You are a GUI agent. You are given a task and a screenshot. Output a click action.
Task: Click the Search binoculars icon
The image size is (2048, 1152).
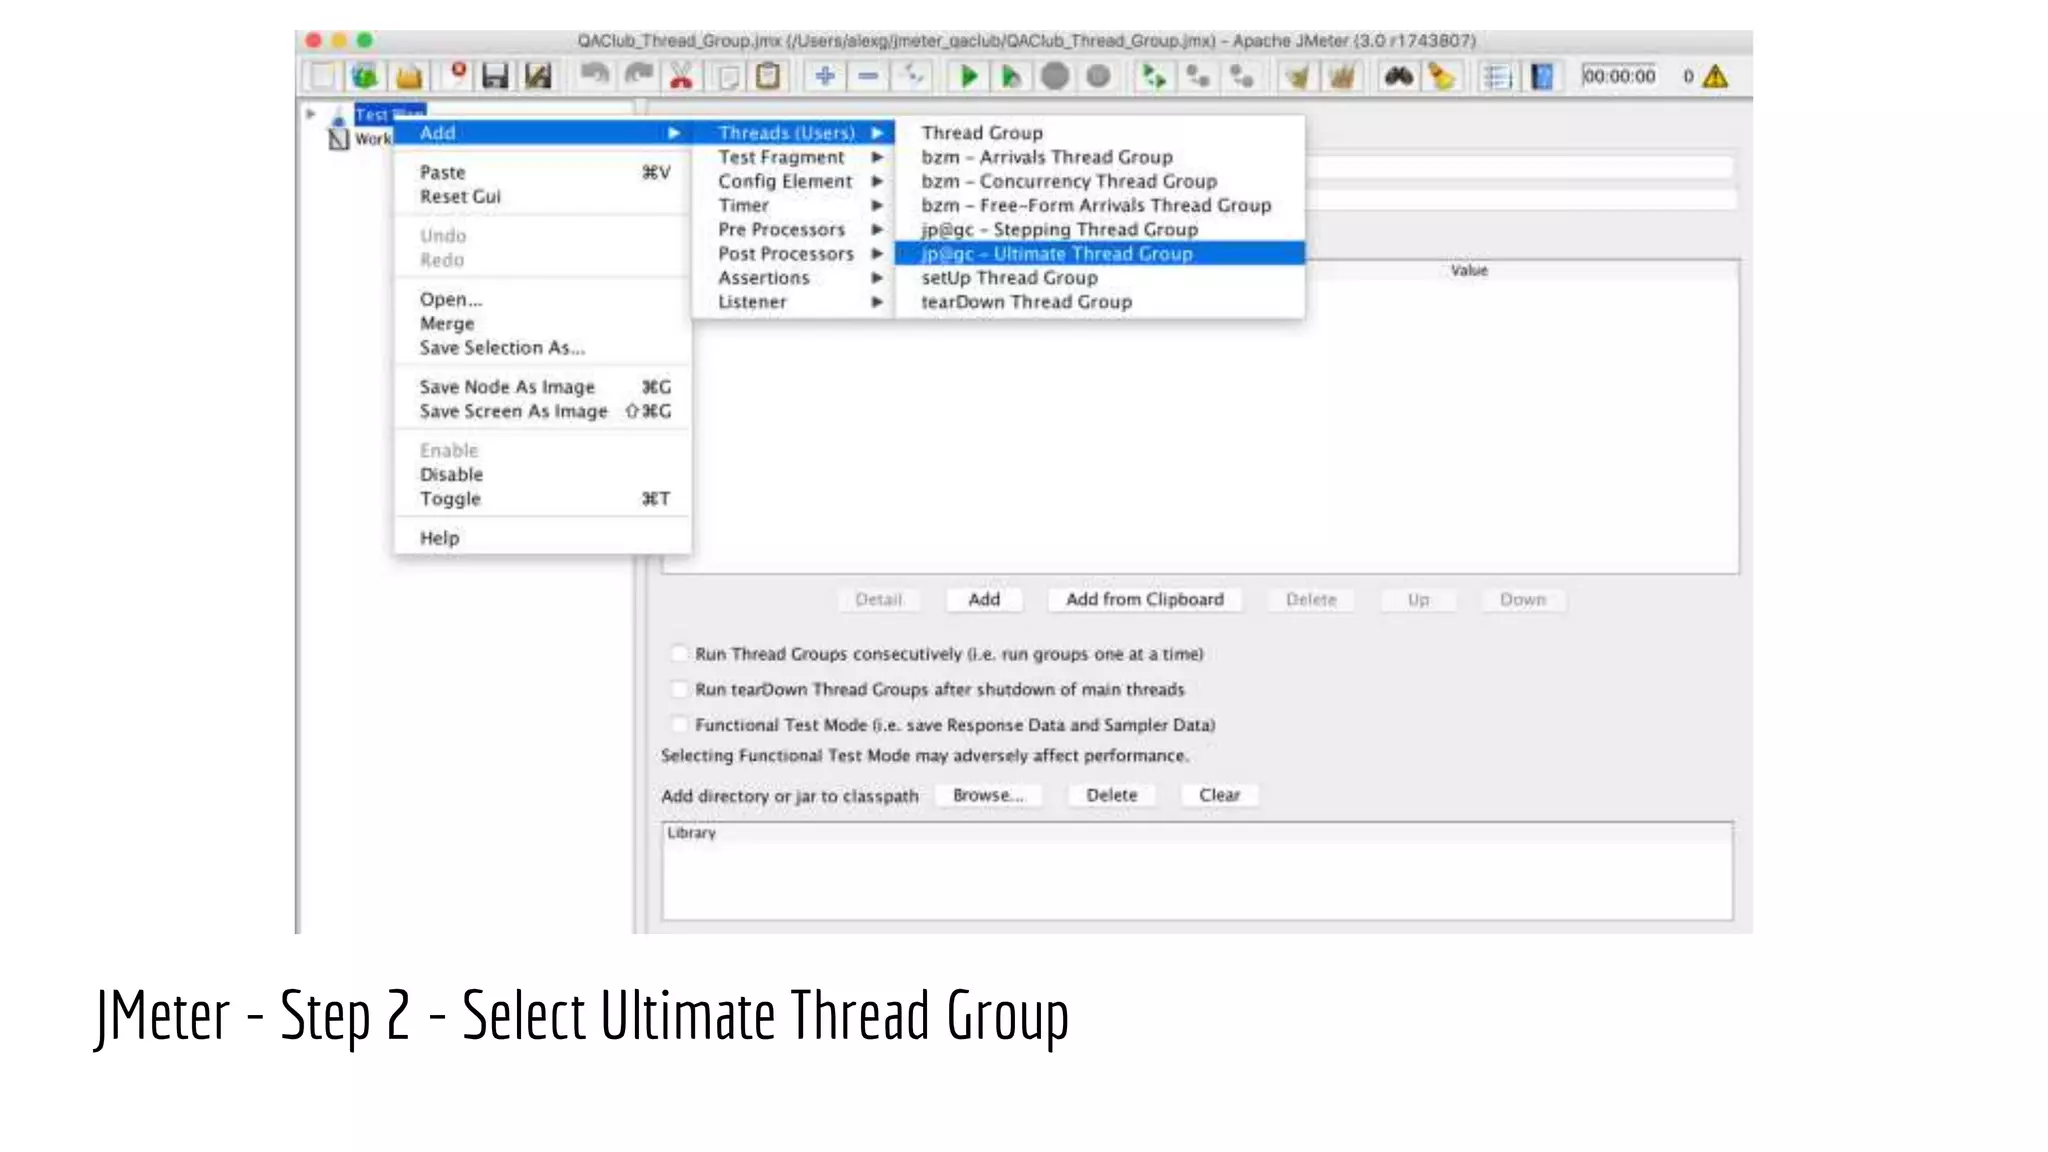[x=1398, y=76]
